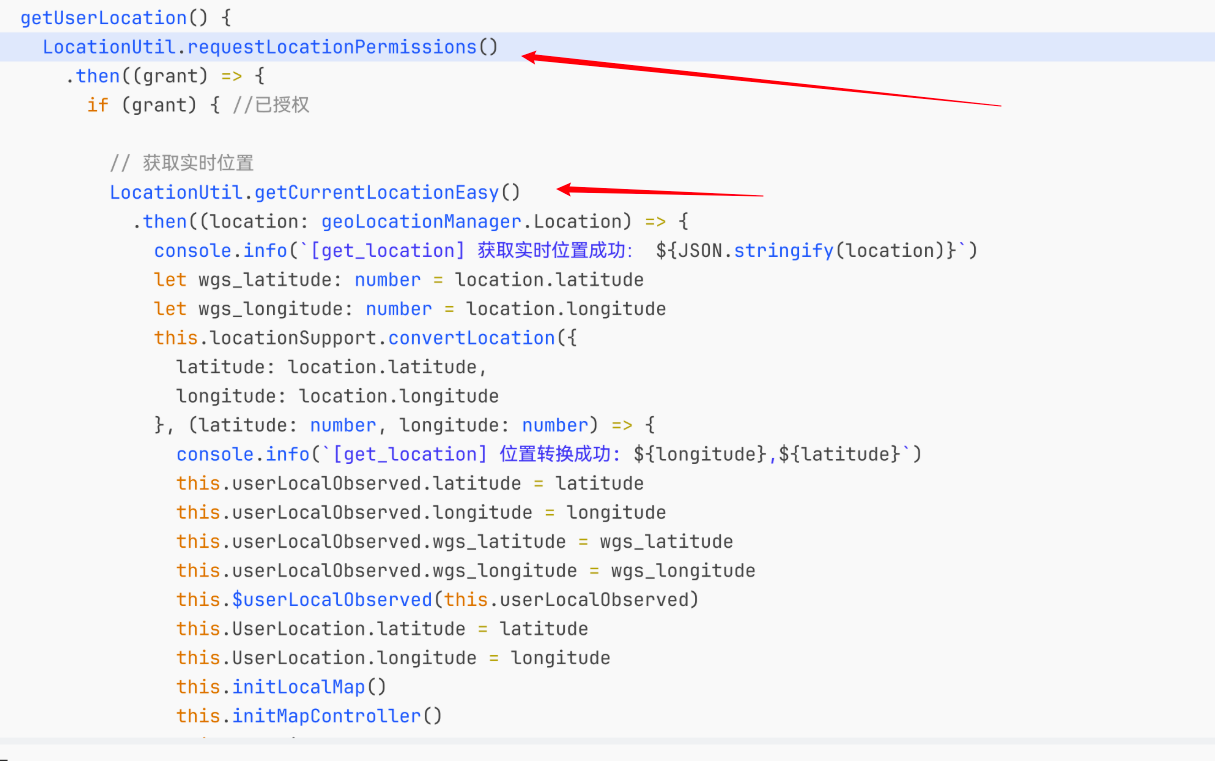Click geoLocationManager.Location type annotation
This screenshot has width=1215, height=761.
coord(472,221)
